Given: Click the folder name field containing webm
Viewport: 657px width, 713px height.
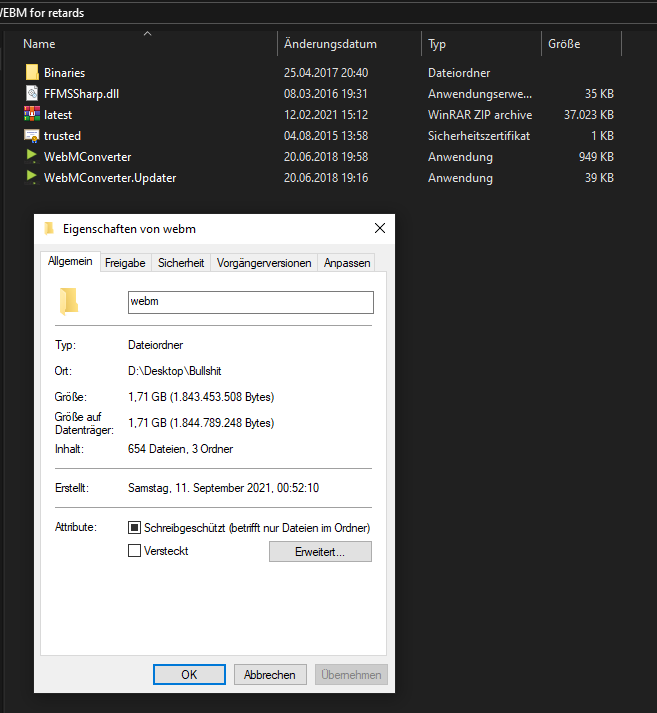Looking at the screenshot, I should (251, 302).
